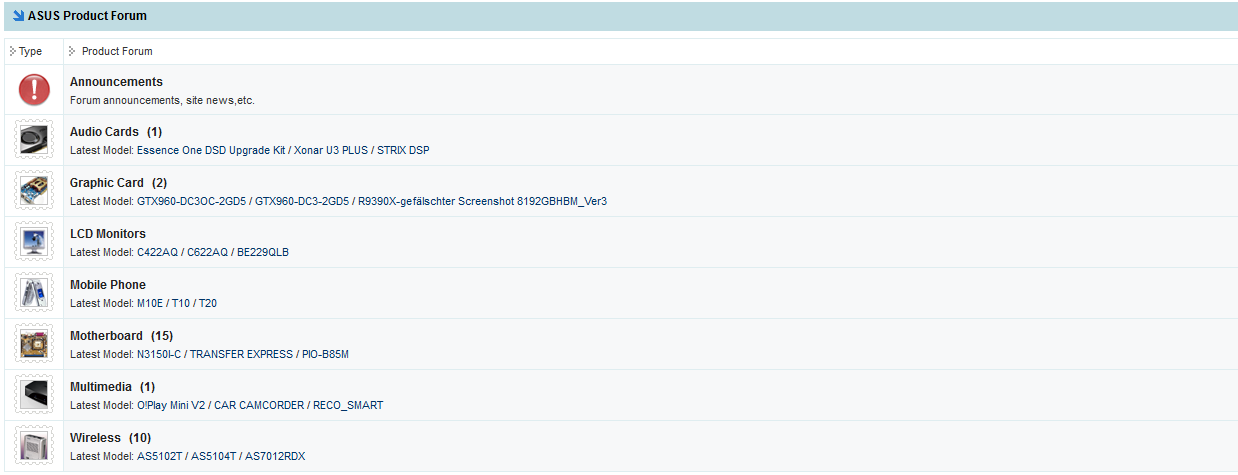
Task: Open the AS5102T wireless model
Action: 160,456
